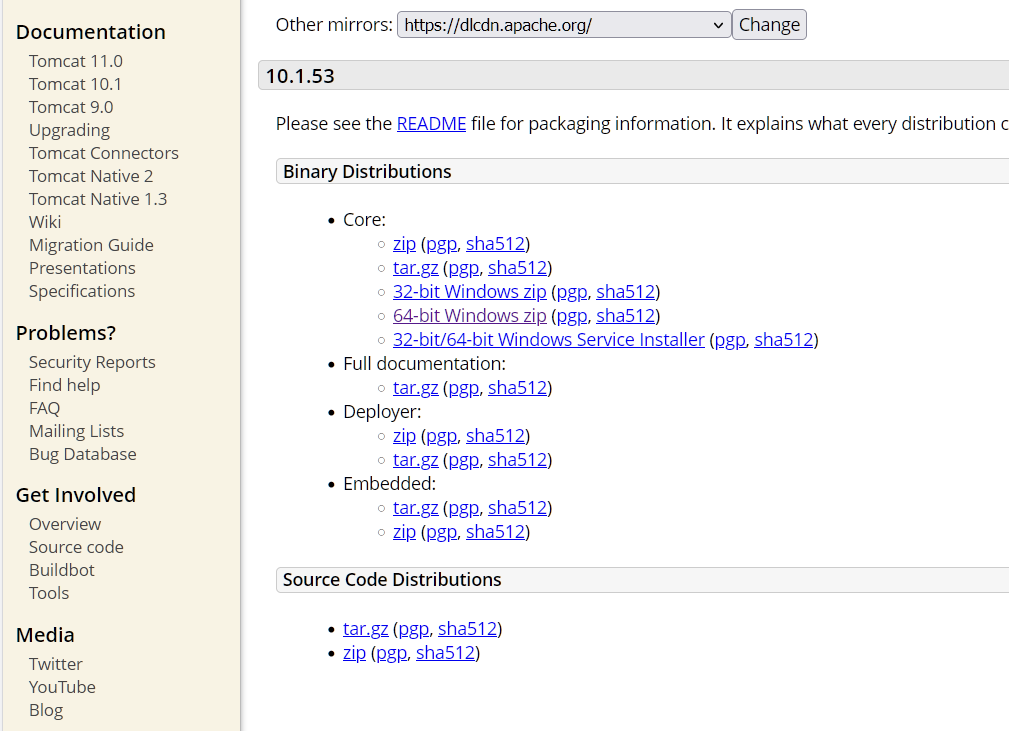Open pgp signature for Core tar.gz
This screenshot has width=1009, height=731.
click(464, 268)
